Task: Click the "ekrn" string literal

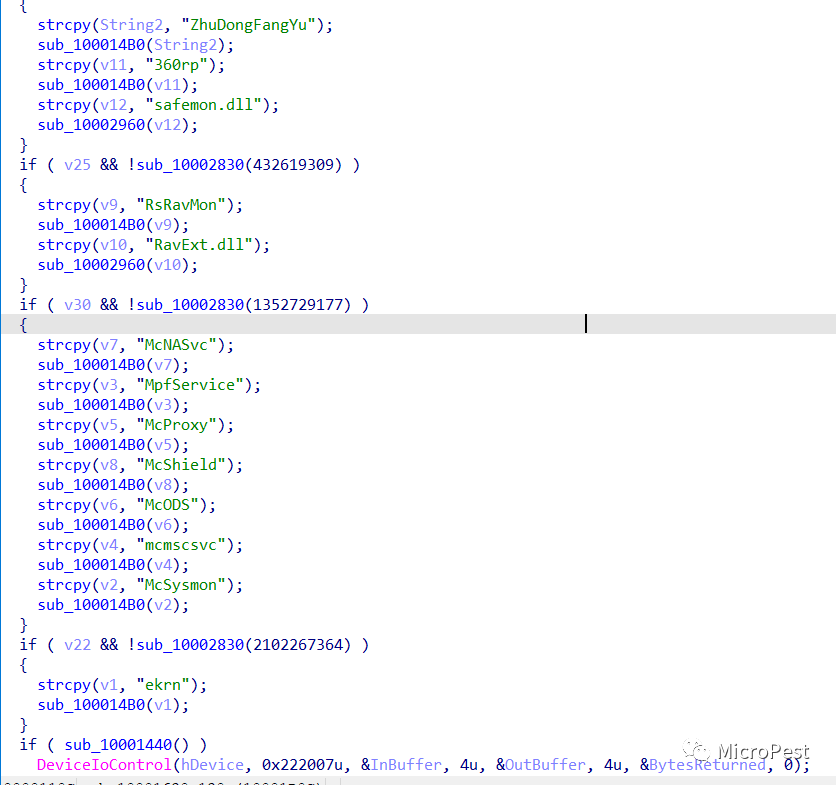Action: click(163, 685)
